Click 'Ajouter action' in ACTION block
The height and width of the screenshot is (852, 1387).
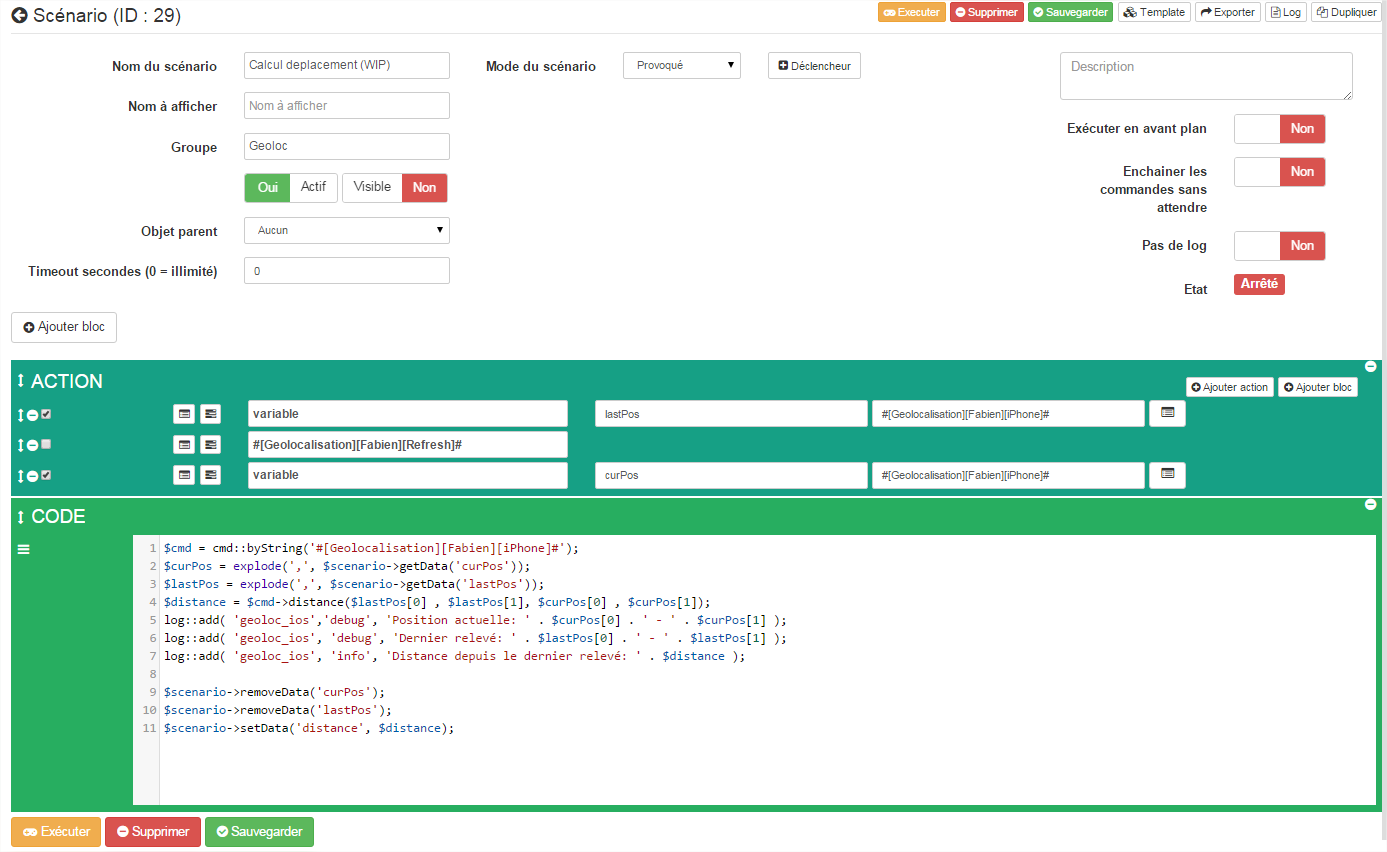coord(1230,387)
